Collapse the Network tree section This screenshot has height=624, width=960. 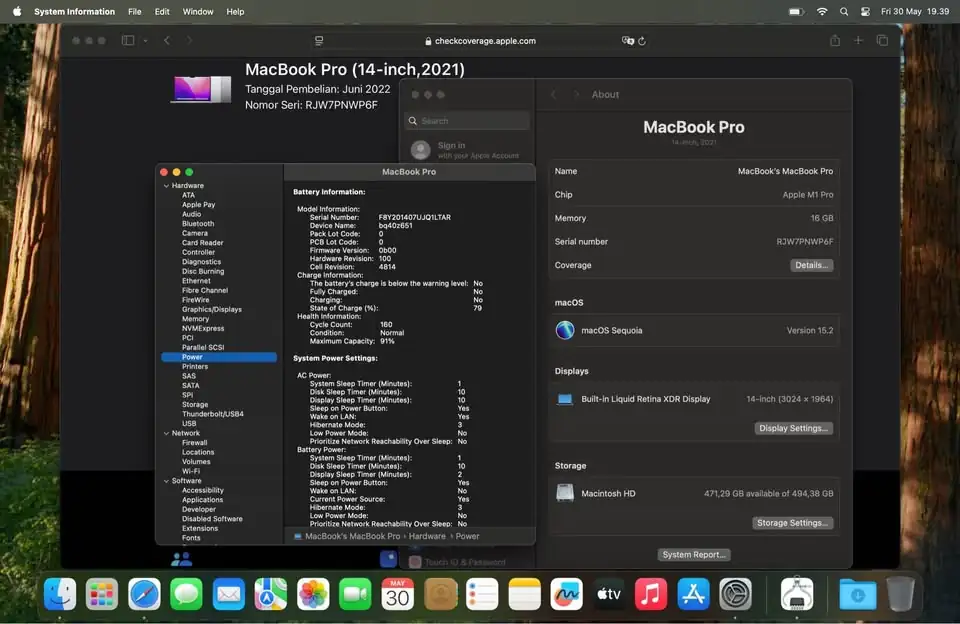(x=166, y=433)
